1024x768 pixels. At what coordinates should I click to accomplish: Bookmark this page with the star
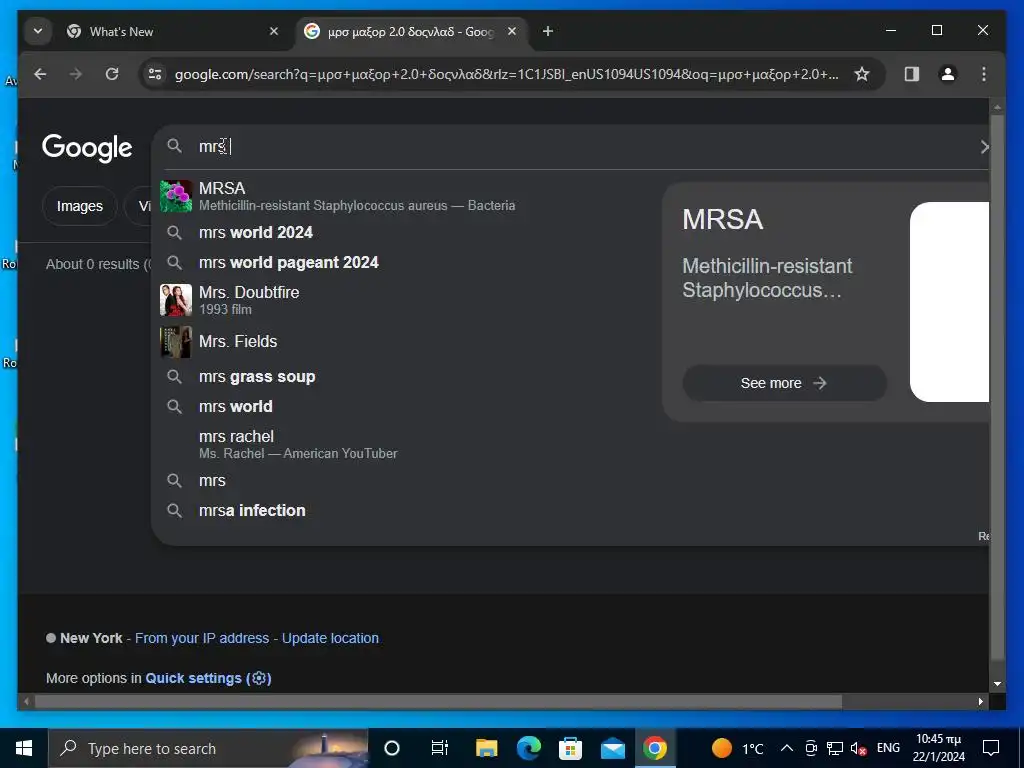862,74
